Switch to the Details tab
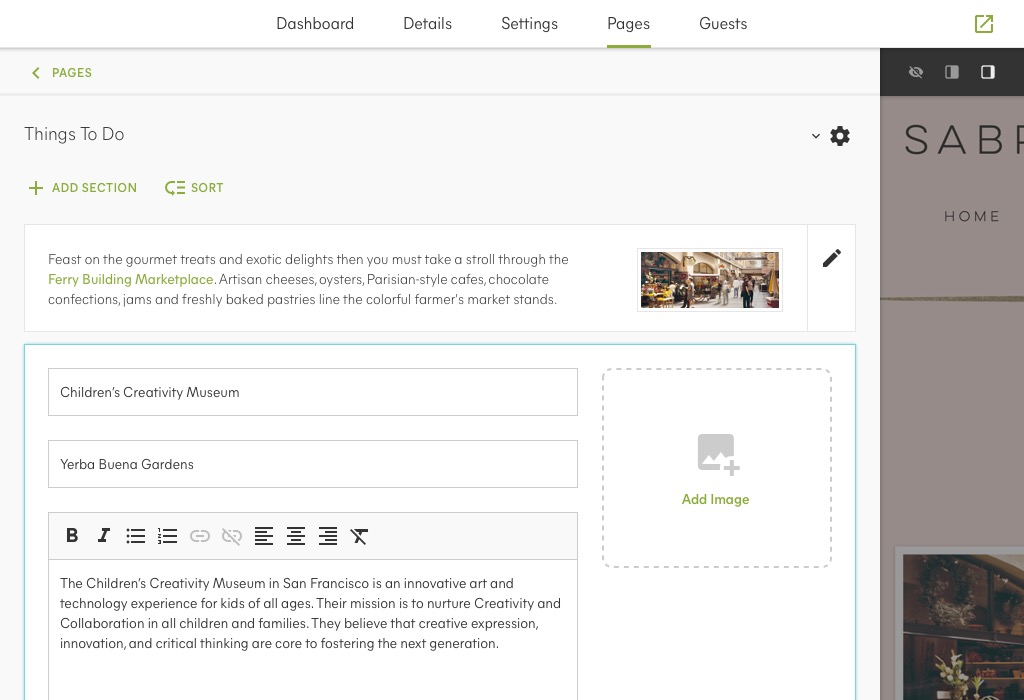This screenshot has width=1024, height=700. pyautogui.click(x=428, y=24)
